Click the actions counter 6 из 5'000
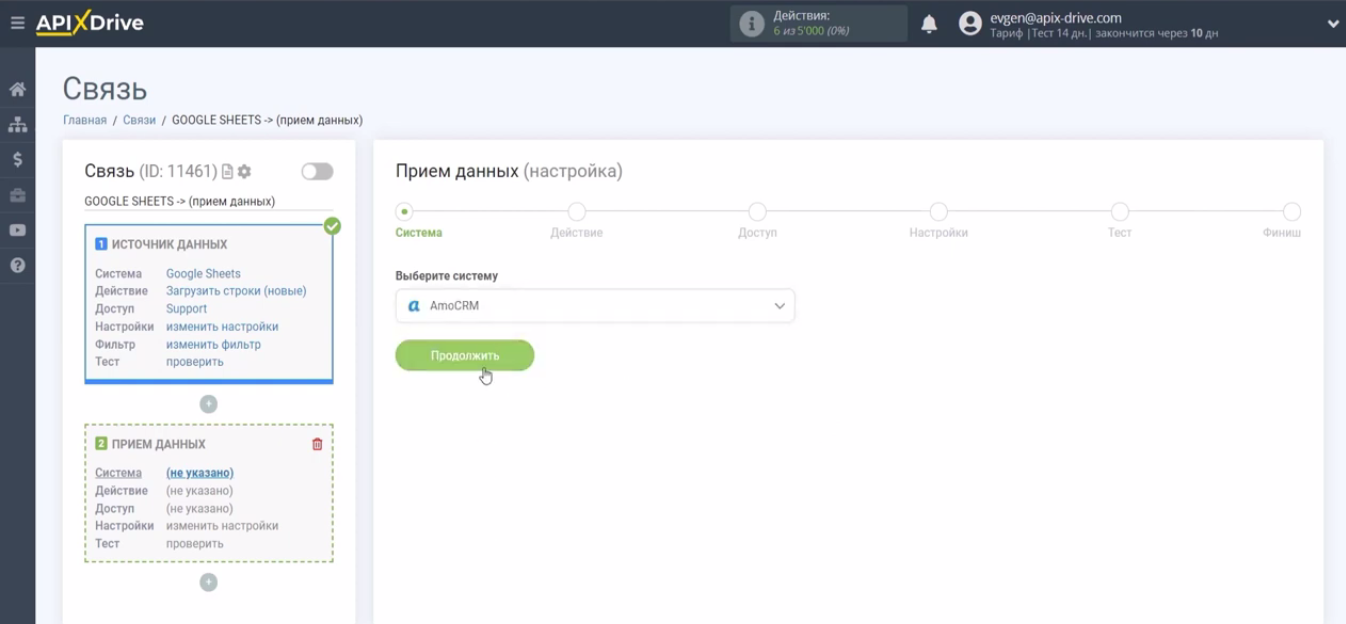Screen dimensions: 1346x624 tap(811, 31)
